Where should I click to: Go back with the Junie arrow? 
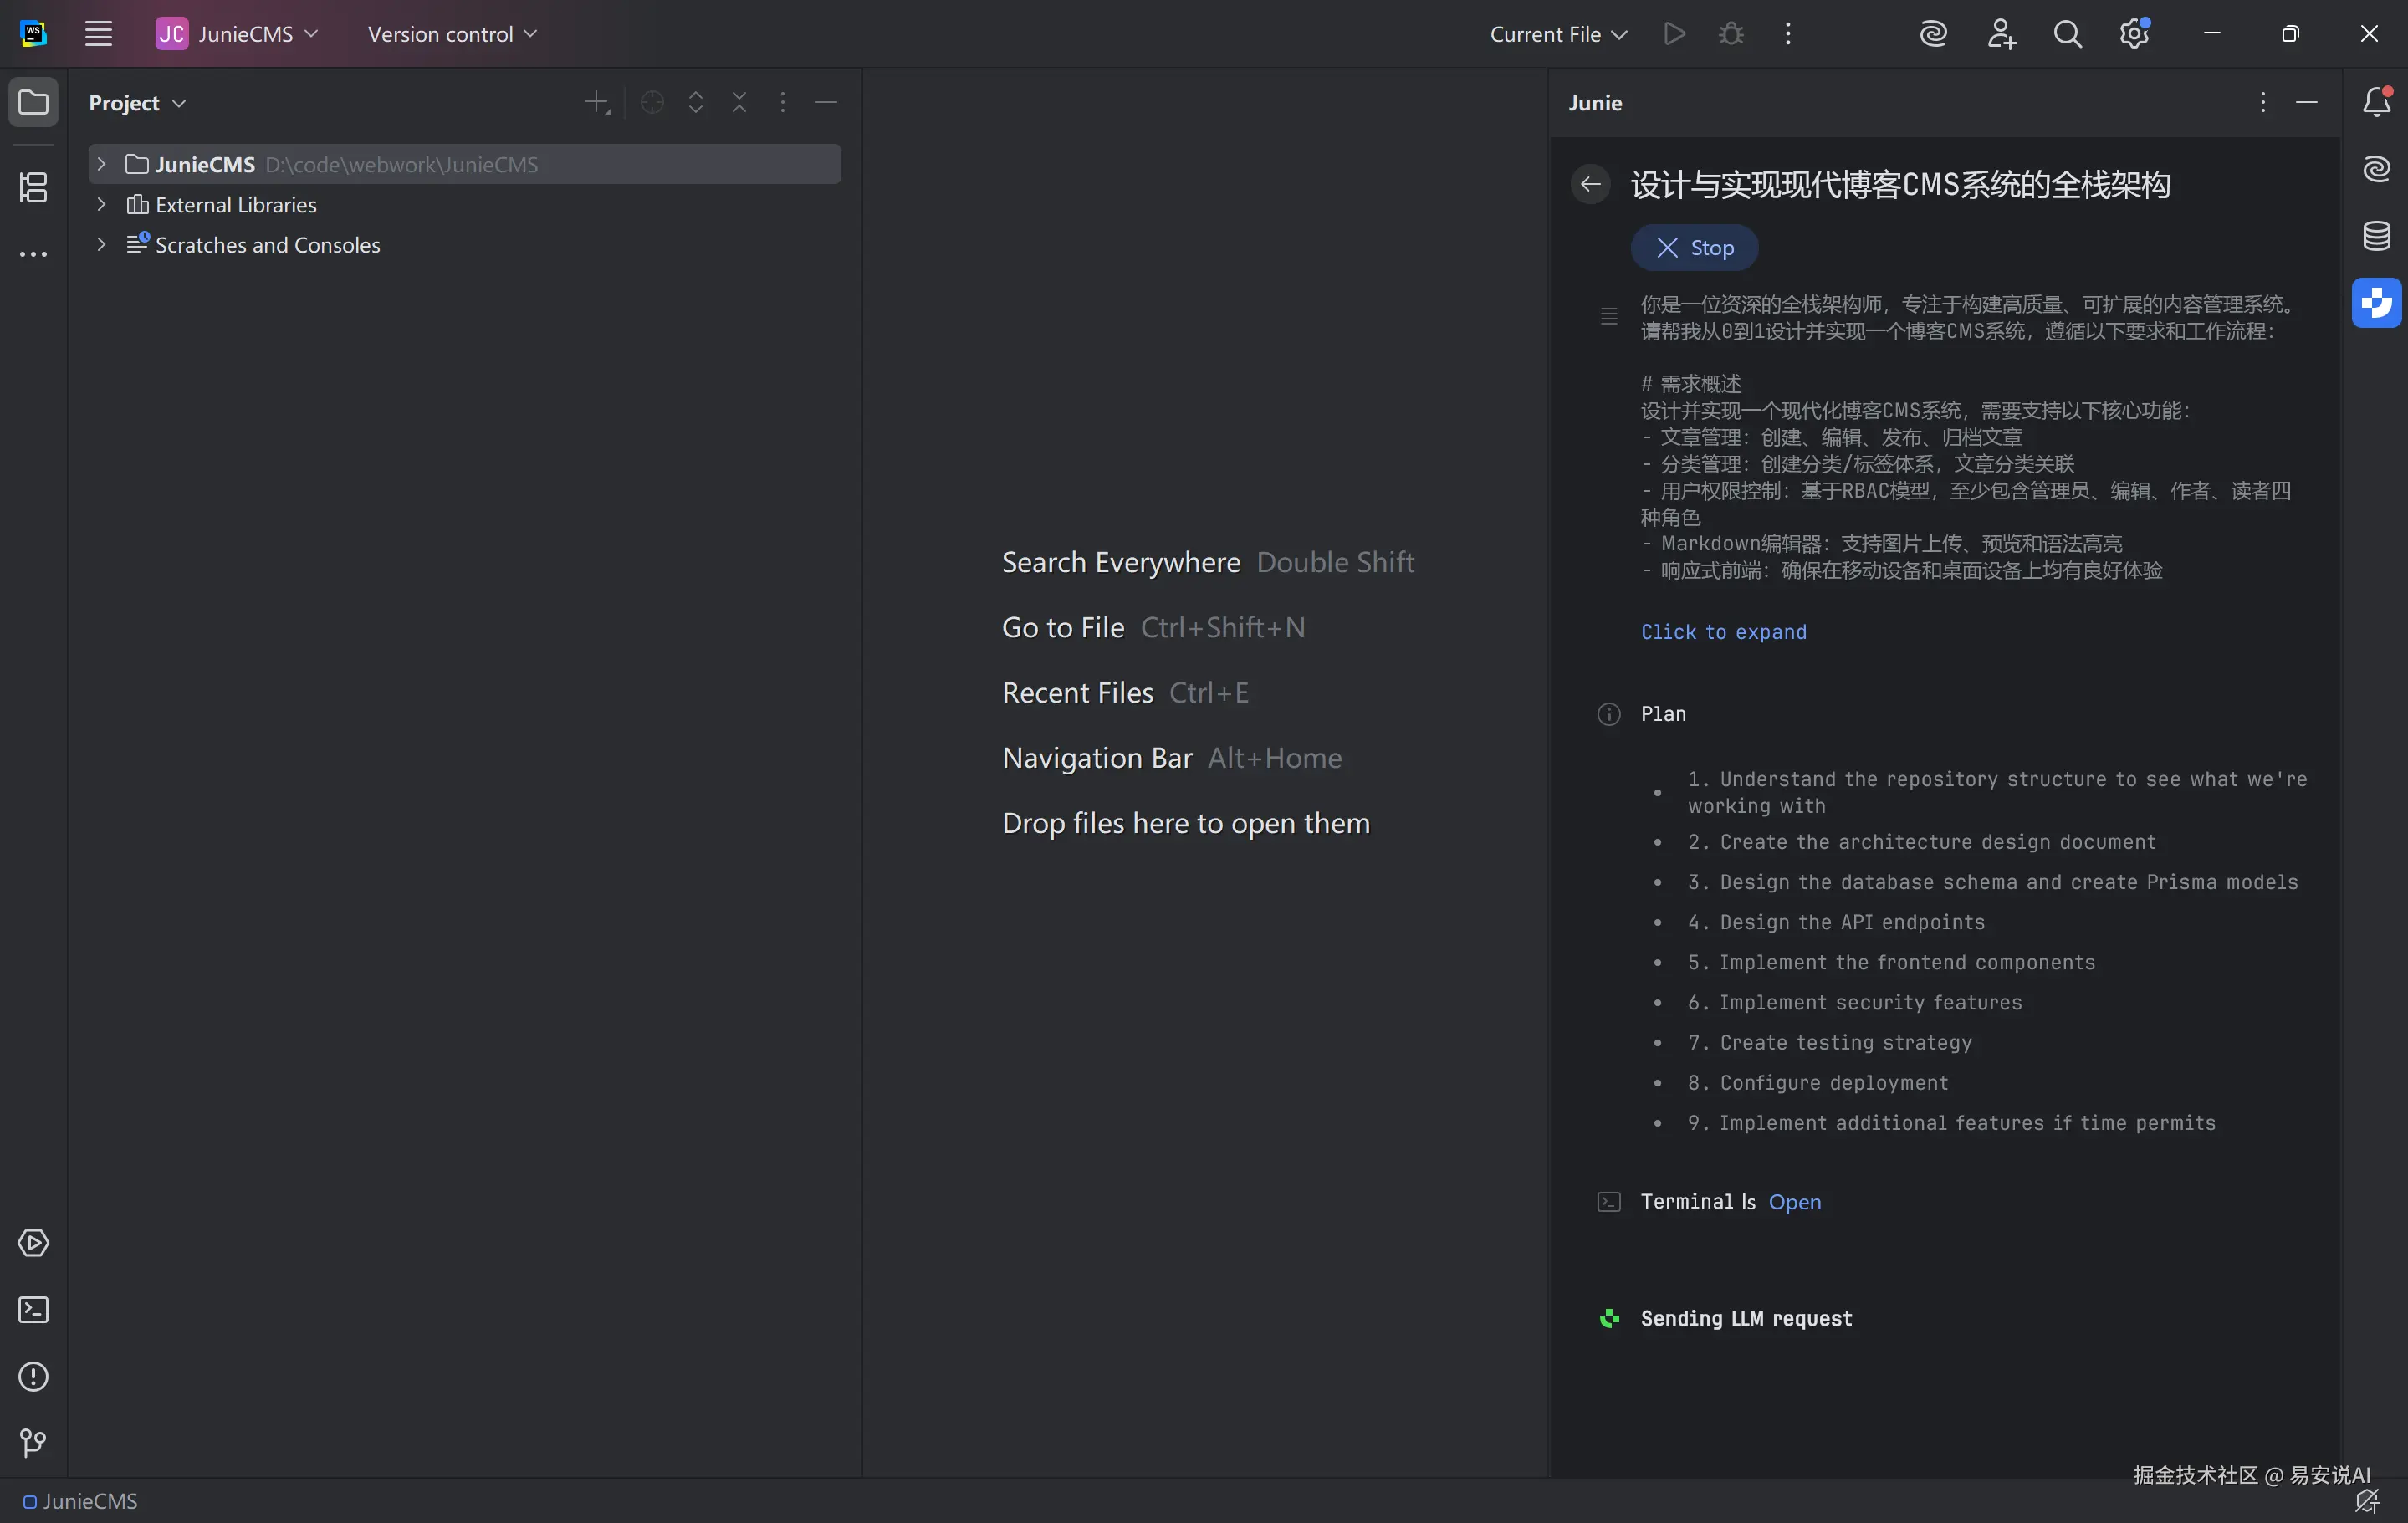point(1590,184)
